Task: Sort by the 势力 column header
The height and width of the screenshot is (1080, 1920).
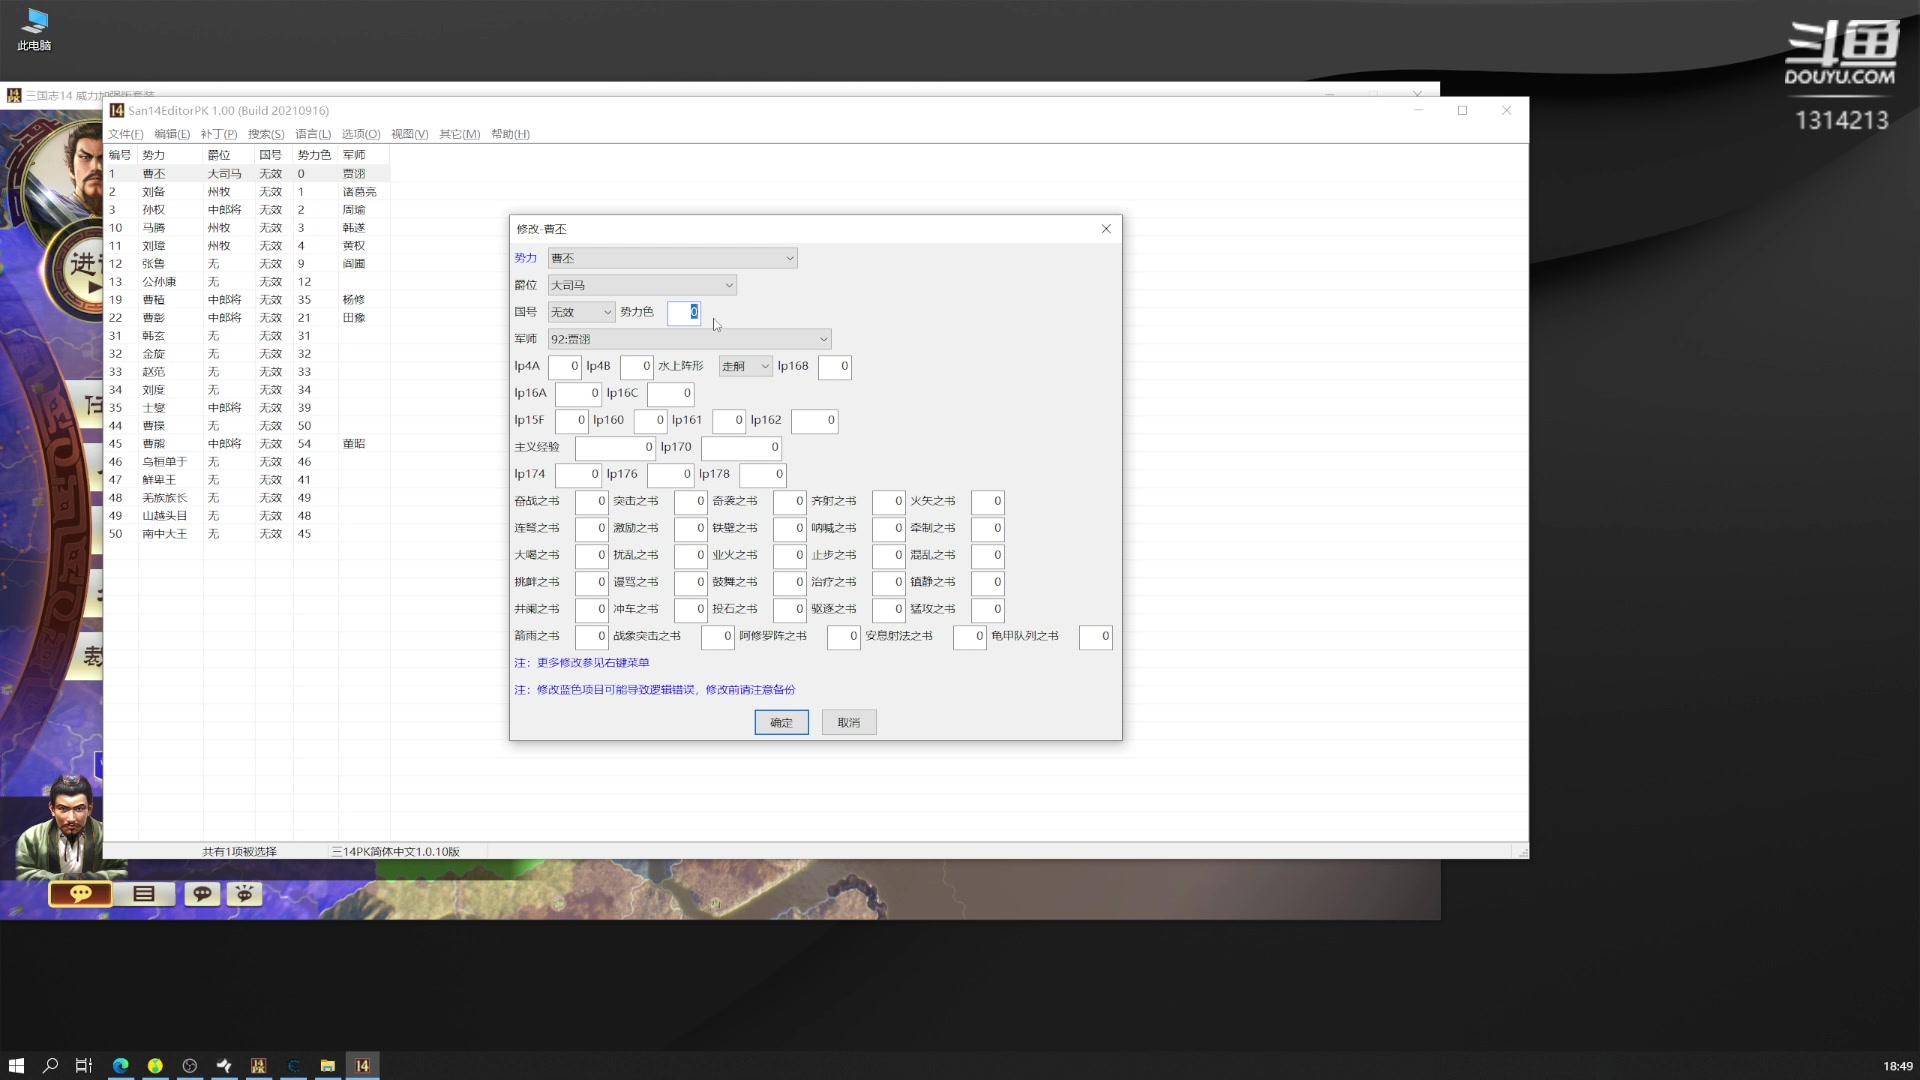Action: pyautogui.click(x=171, y=155)
